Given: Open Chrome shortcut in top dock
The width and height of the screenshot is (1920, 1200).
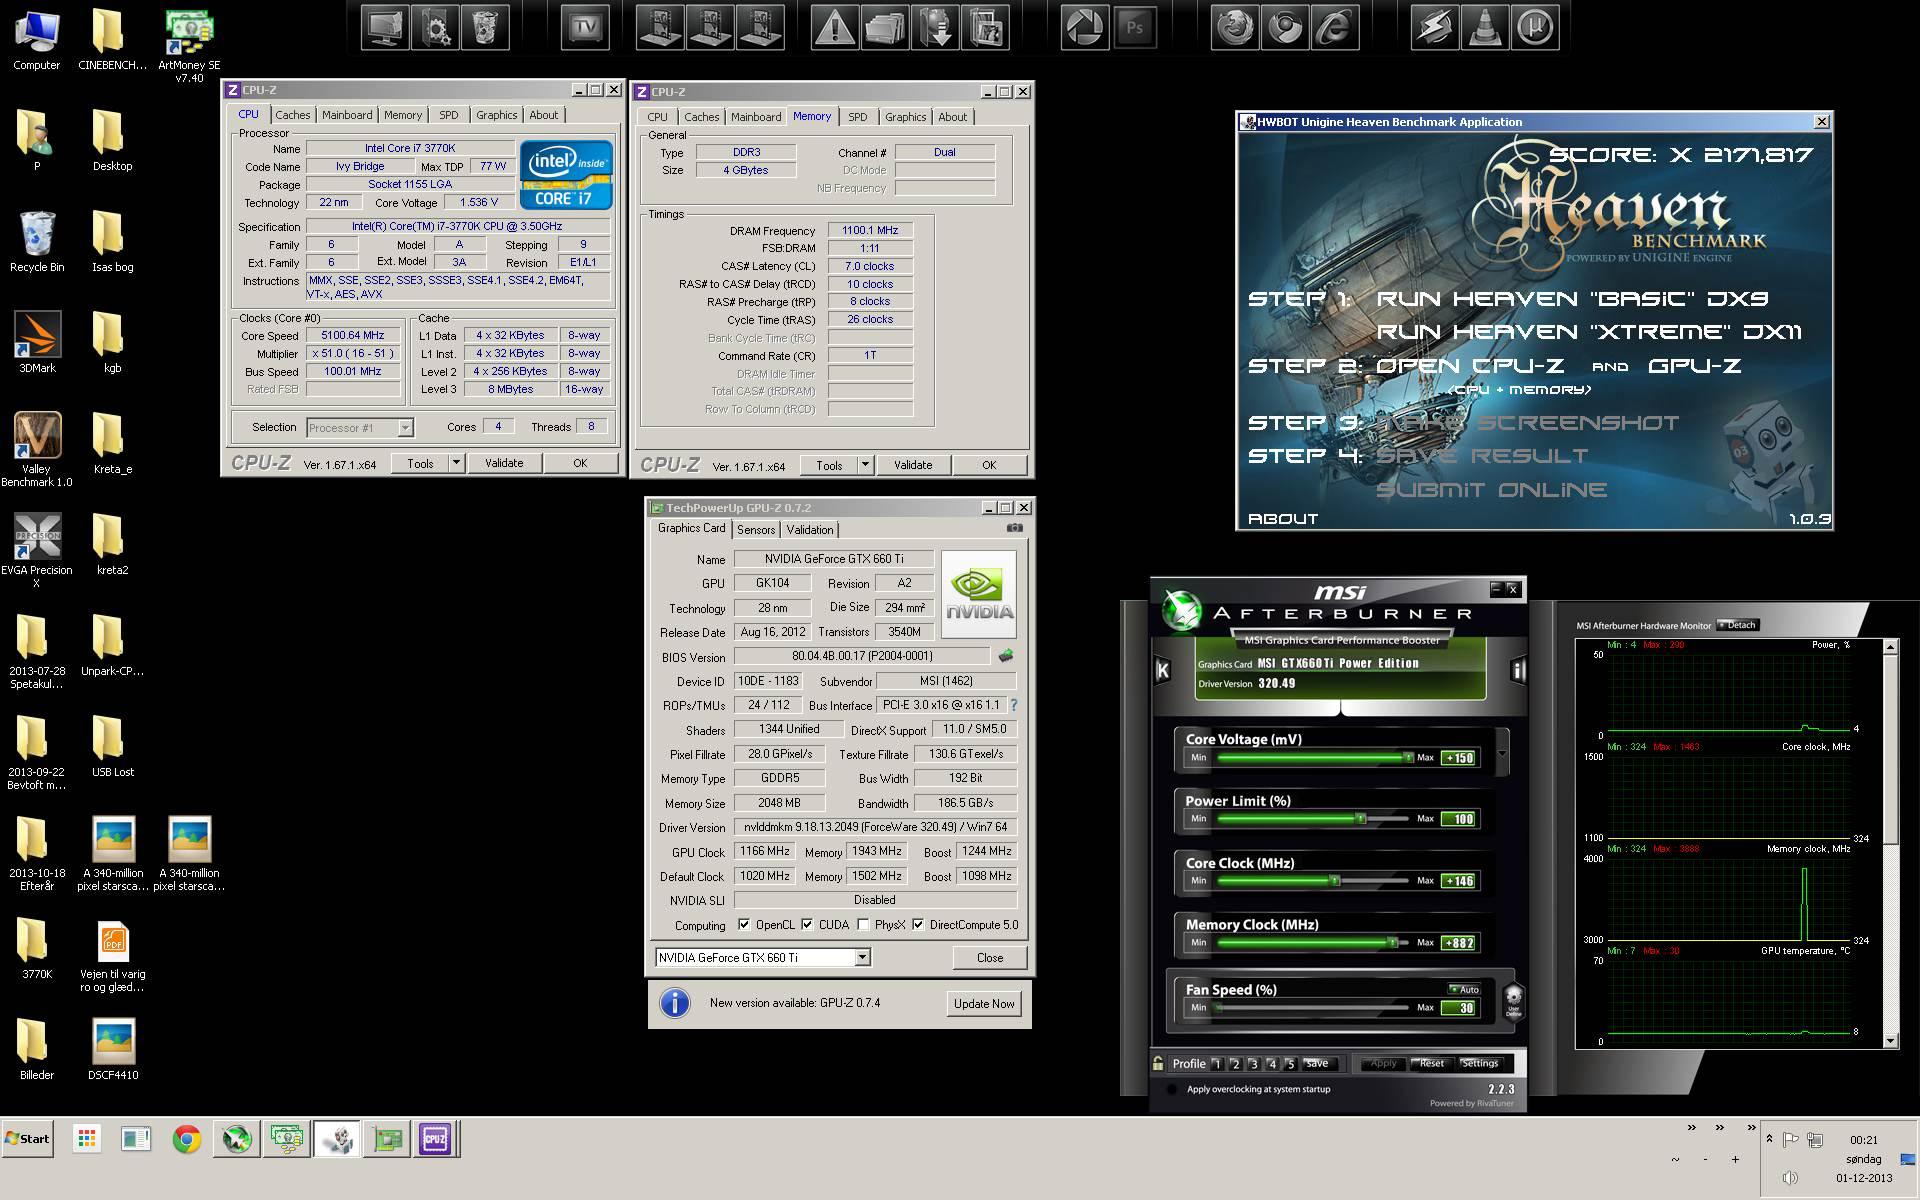Looking at the screenshot, I should (1285, 27).
